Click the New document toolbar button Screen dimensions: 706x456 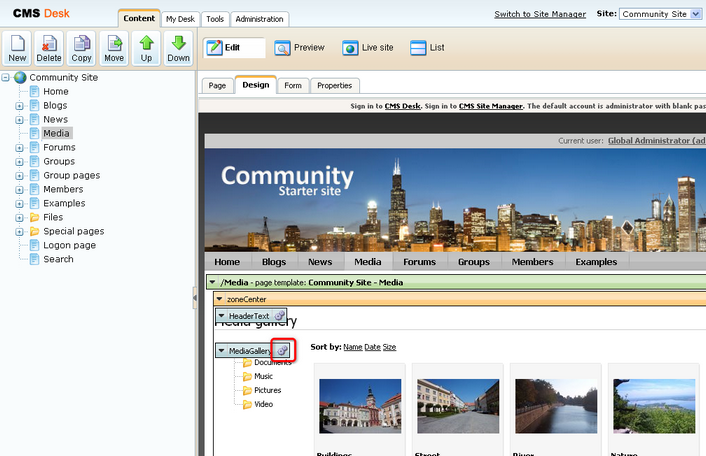pos(17,49)
